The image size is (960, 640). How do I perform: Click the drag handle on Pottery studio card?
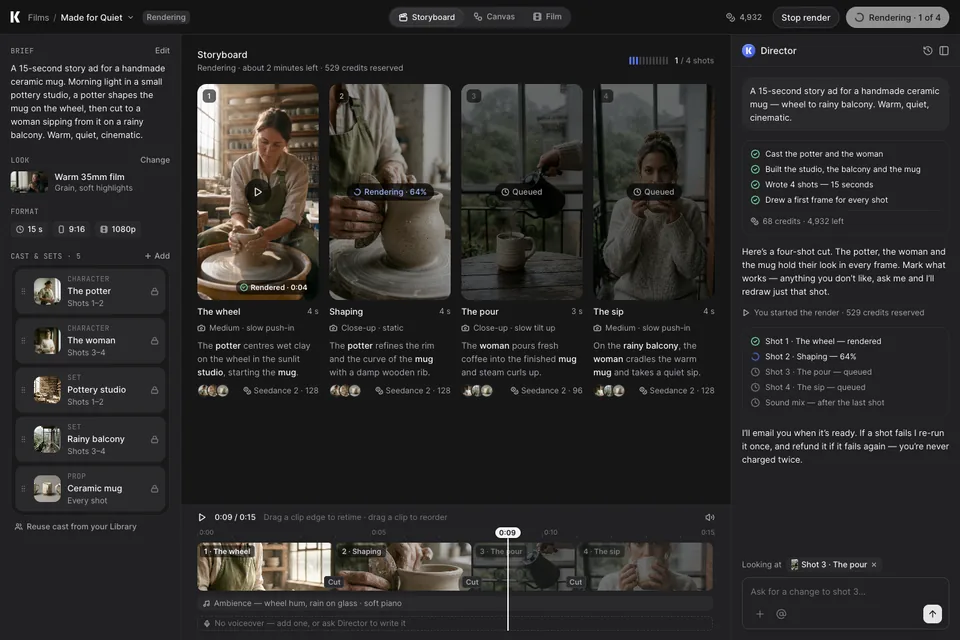(23, 390)
